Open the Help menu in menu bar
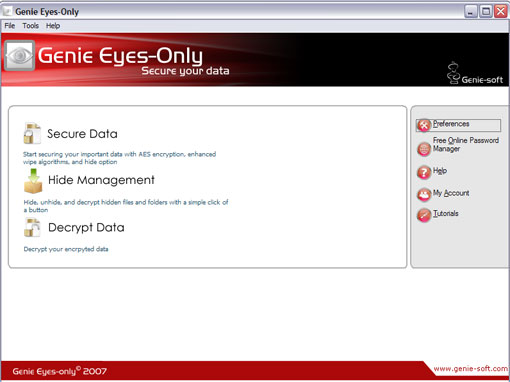The image size is (510, 382). click(53, 26)
